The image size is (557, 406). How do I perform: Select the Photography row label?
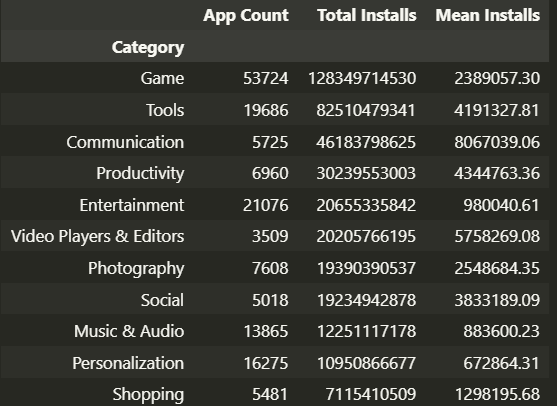coord(136,269)
